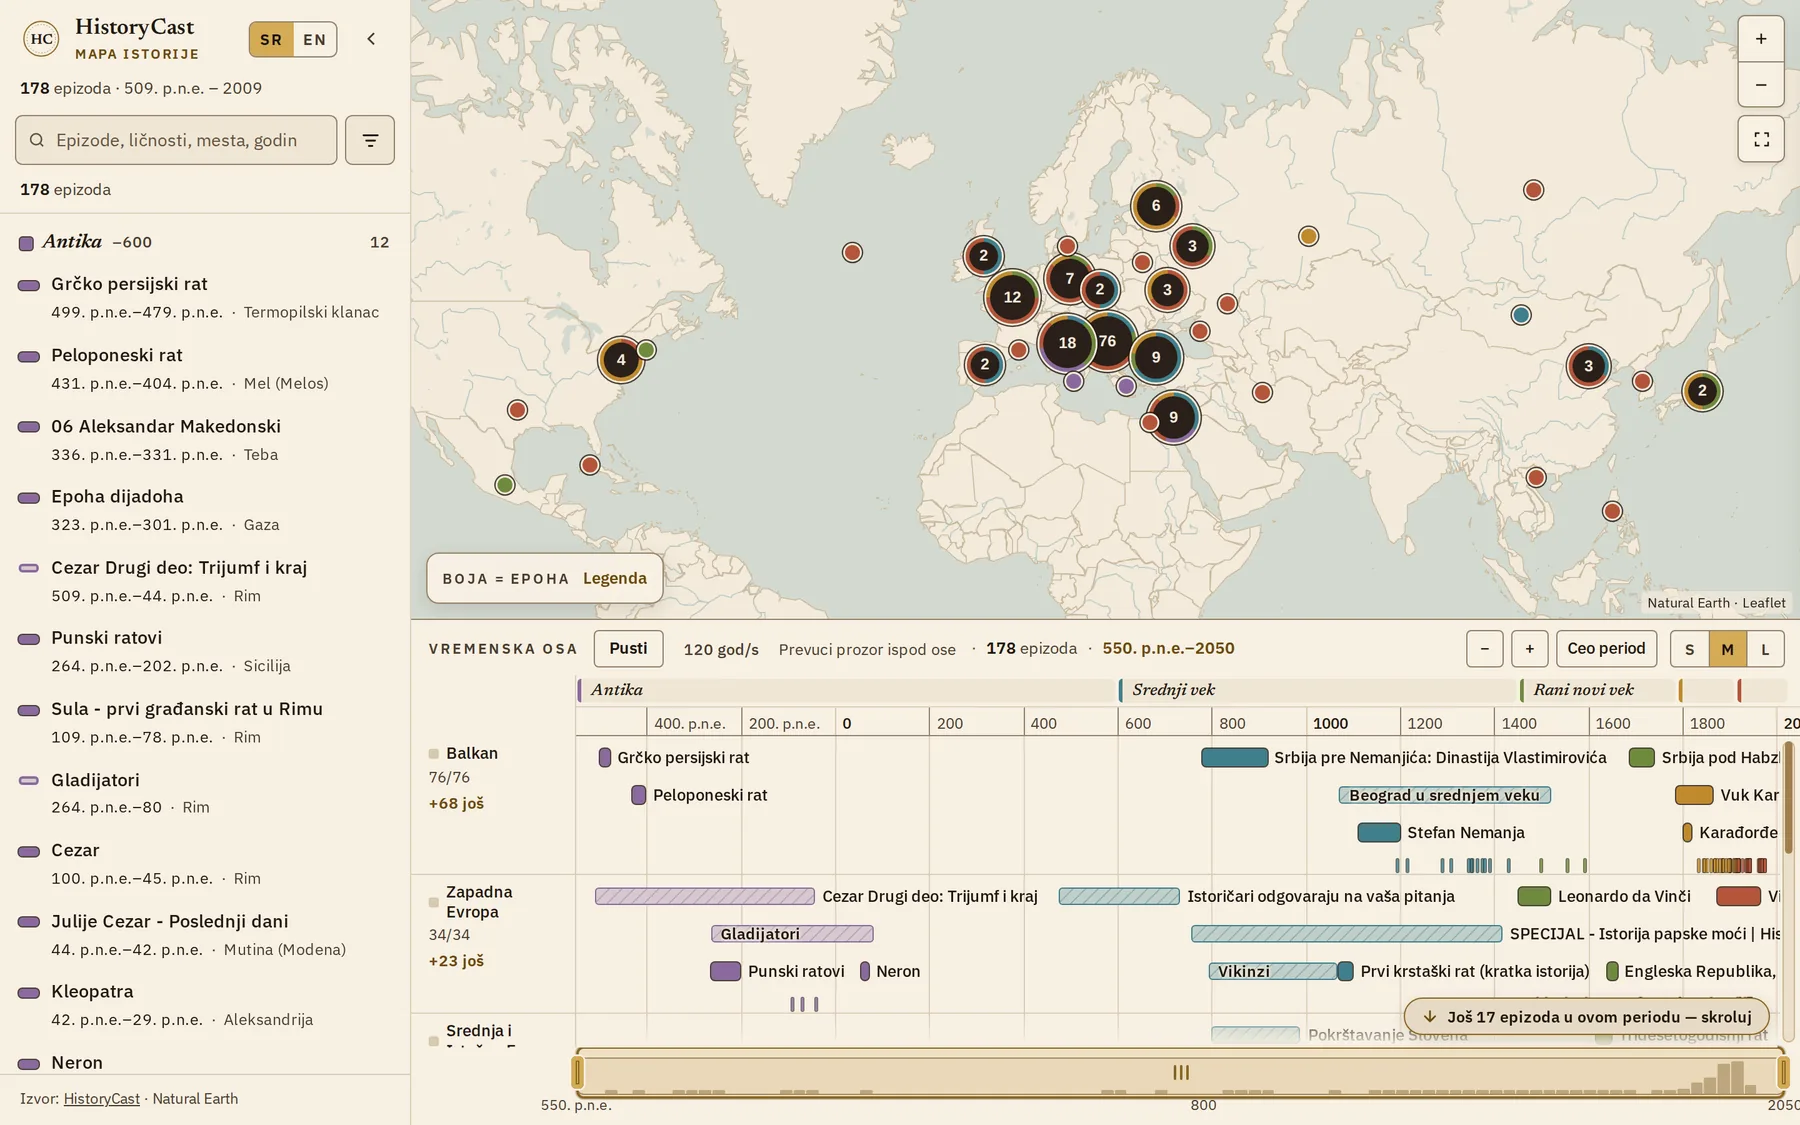Expand Balkan lane via '+68 još'
The image size is (1800, 1125).
[x=456, y=803]
